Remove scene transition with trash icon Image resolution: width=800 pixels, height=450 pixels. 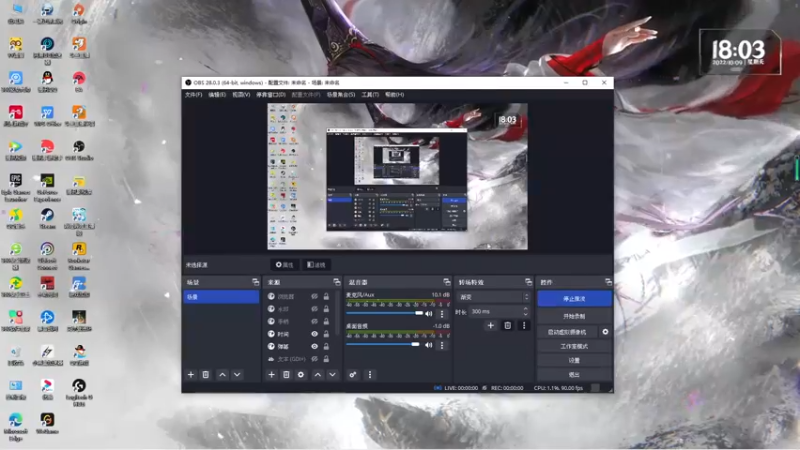click(508, 326)
